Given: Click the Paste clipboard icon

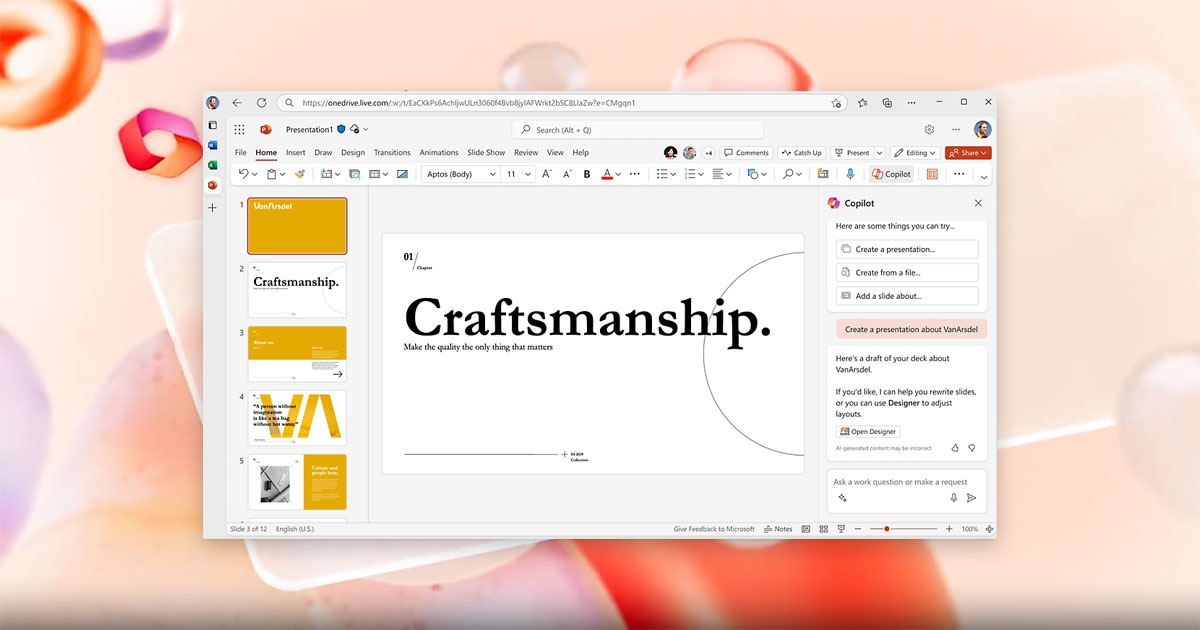Looking at the screenshot, I should 271,174.
